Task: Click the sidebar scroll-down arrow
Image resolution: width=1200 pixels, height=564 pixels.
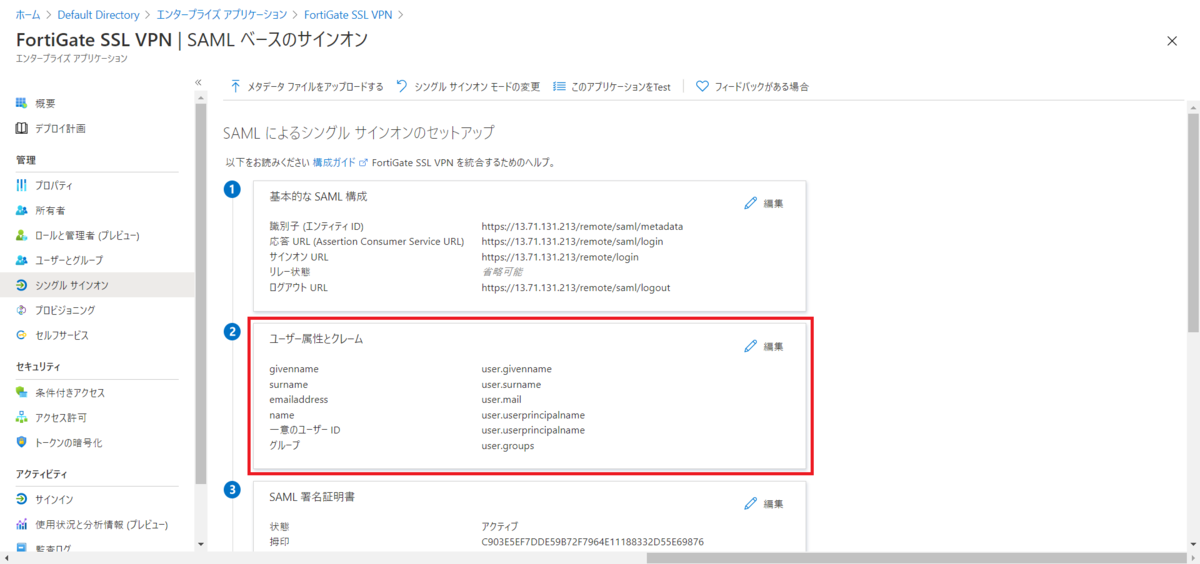Action: point(201,544)
